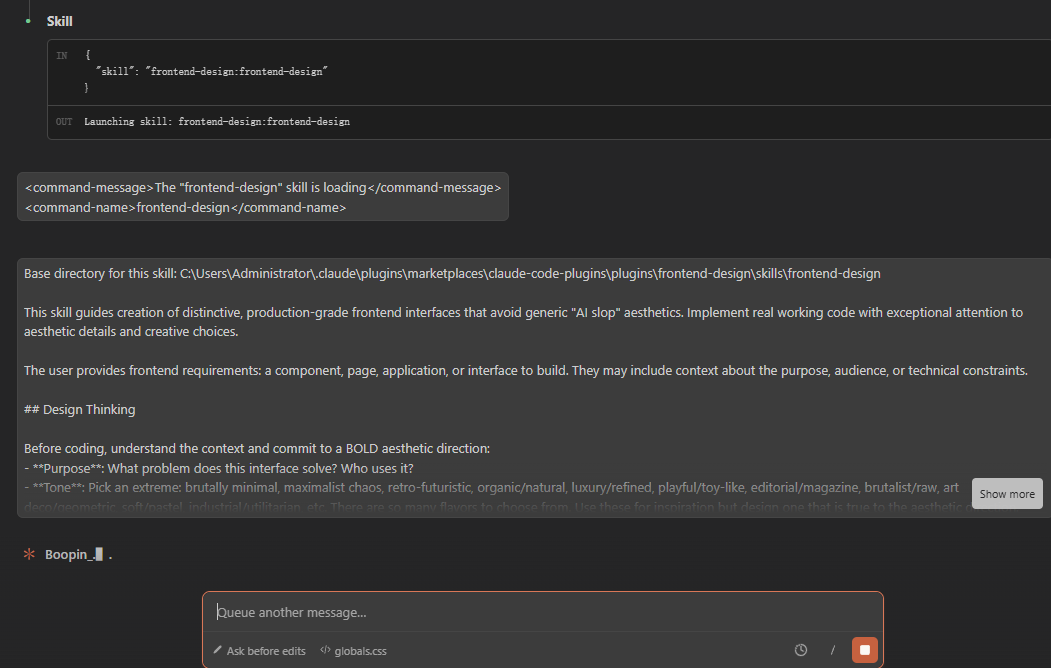The image size is (1051, 668).
Task: Click the IN label of Skill call
Action: tap(62, 56)
